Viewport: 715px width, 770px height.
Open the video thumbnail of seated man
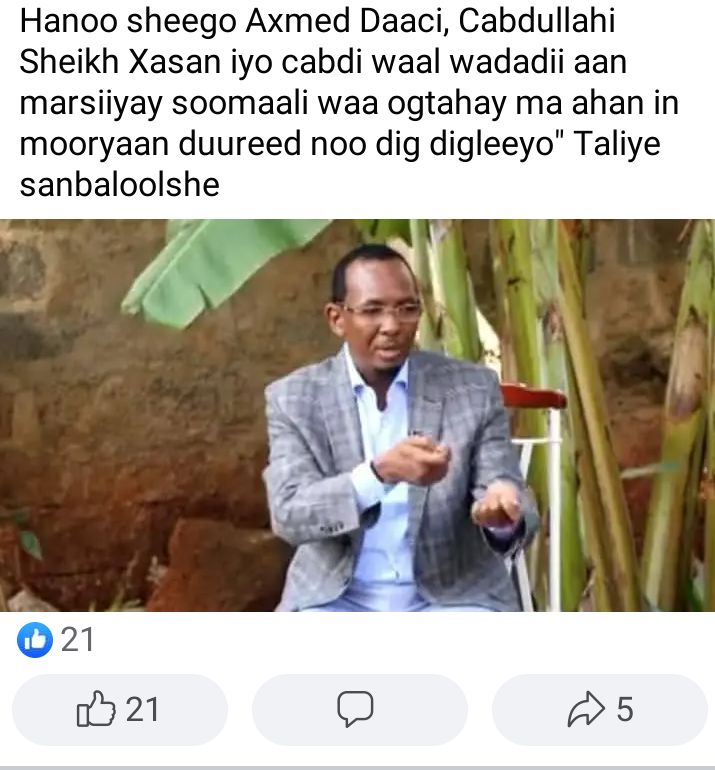coord(358,415)
